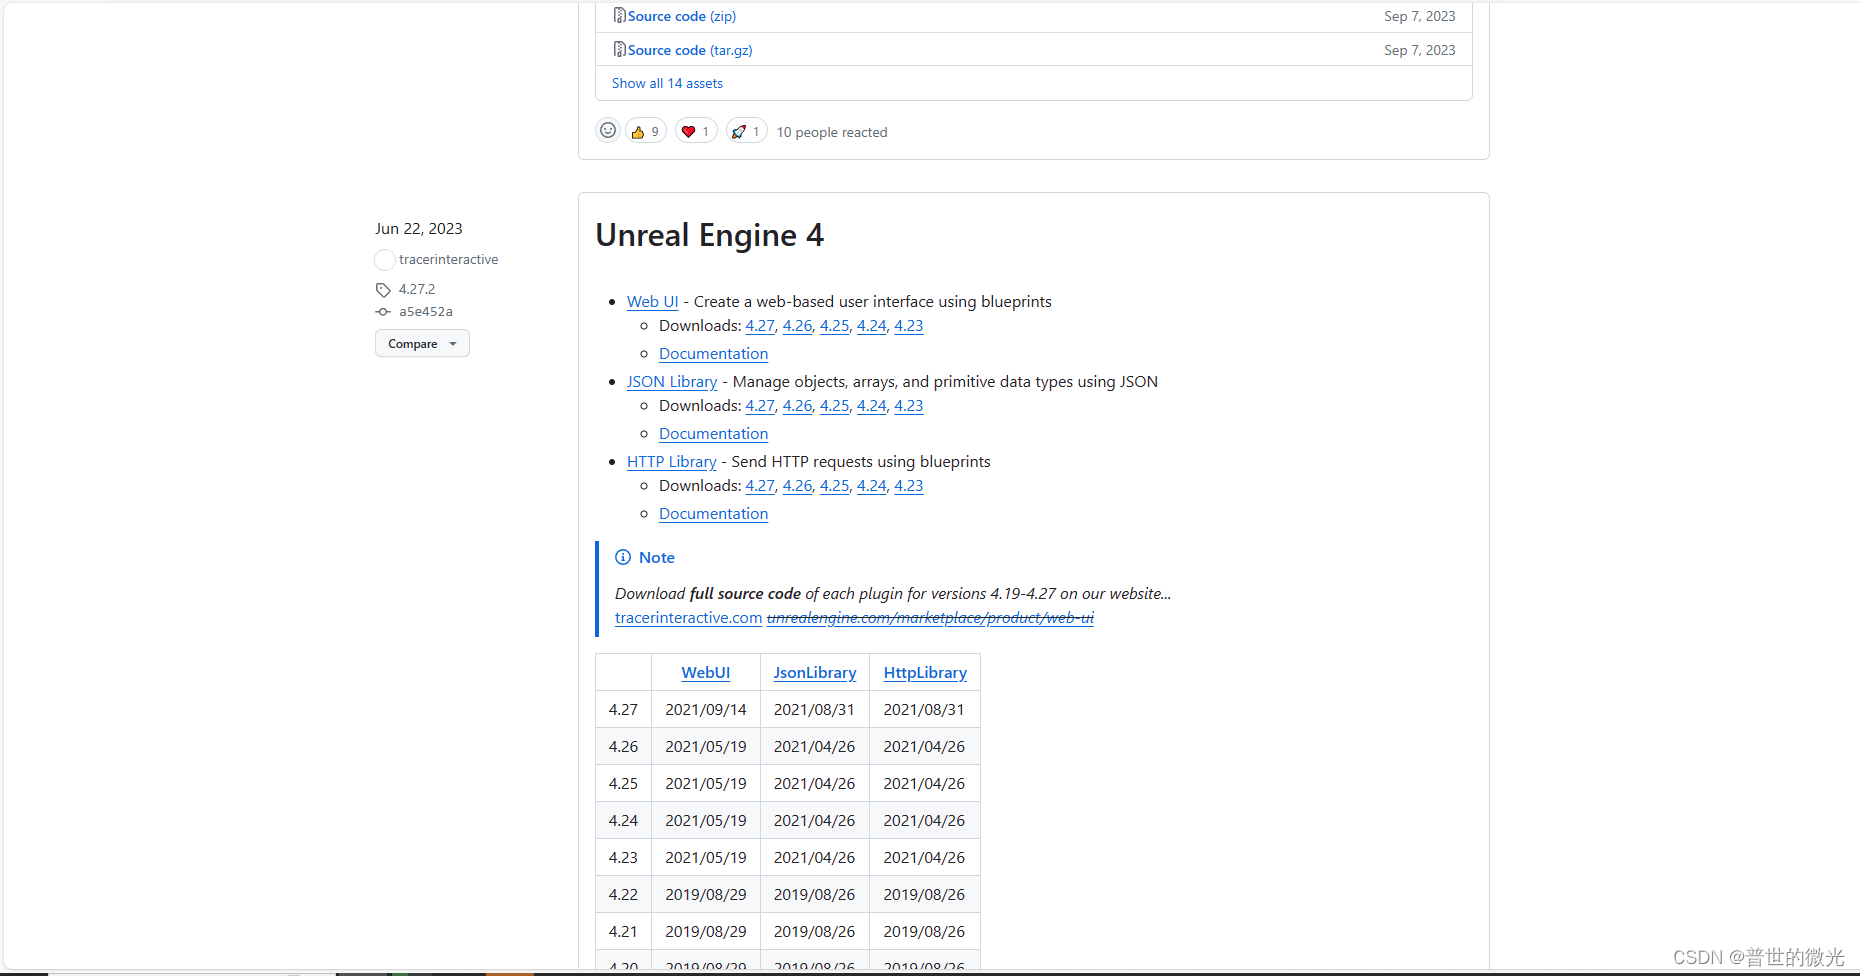Download HTTP Library version 4.25

click(x=834, y=485)
